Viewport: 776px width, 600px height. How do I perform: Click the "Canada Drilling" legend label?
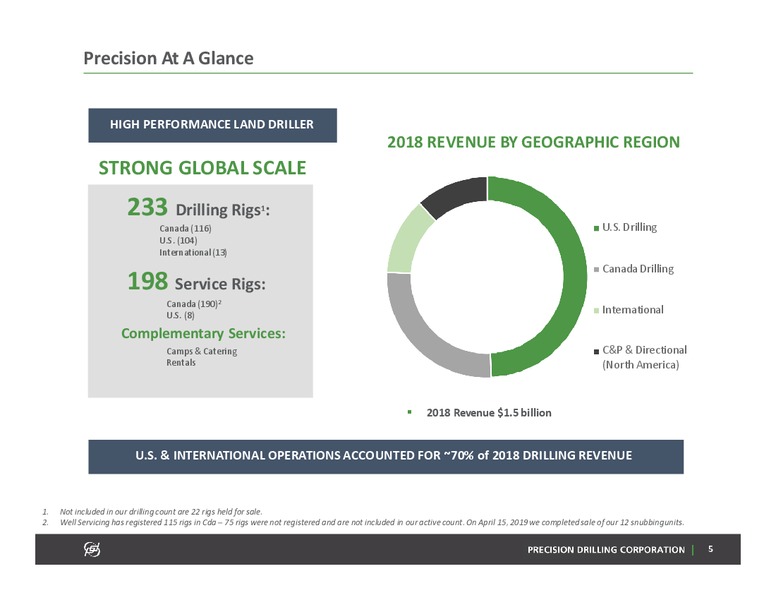pos(638,269)
